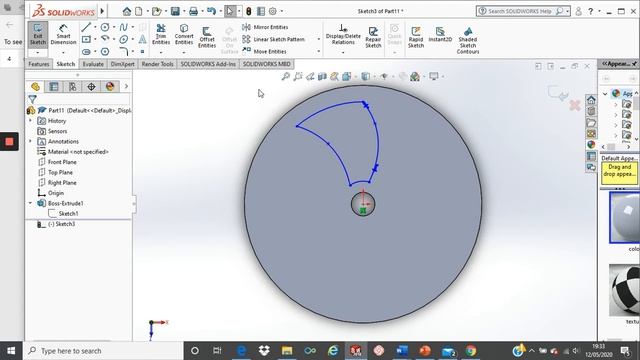640x360 pixels.
Task: Click the Search SOLIDWORKS Help field
Action: coord(523,11)
